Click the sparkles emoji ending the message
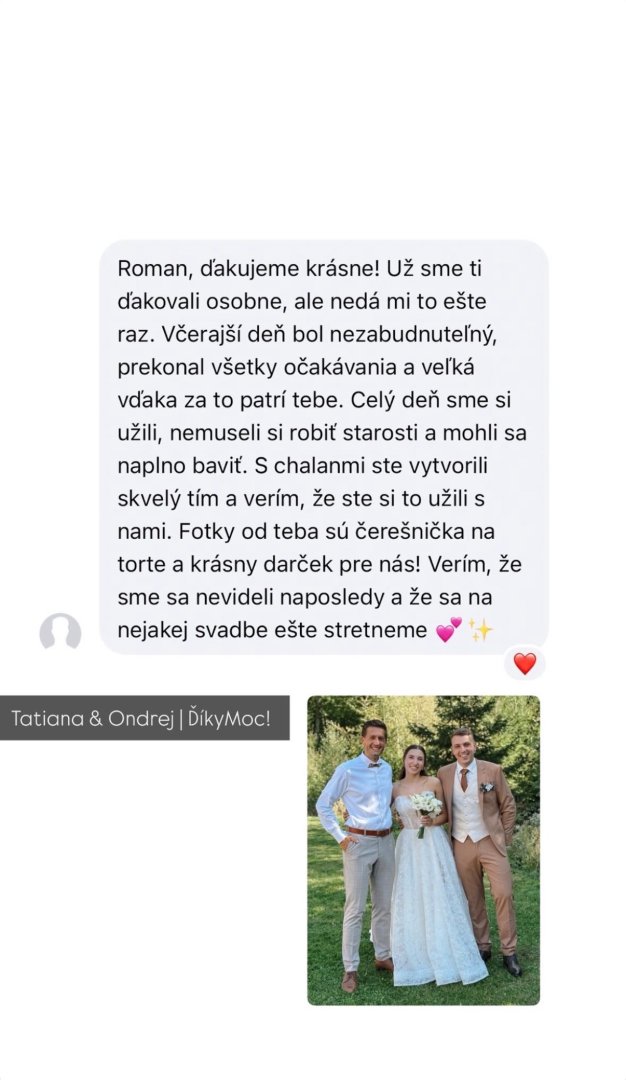Screen dimensions: 626x1080 coord(481,630)
